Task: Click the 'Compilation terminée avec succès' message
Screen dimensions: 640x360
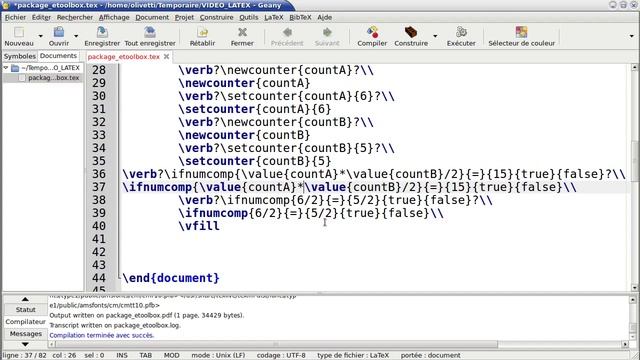Action: (x=102, y=335)
